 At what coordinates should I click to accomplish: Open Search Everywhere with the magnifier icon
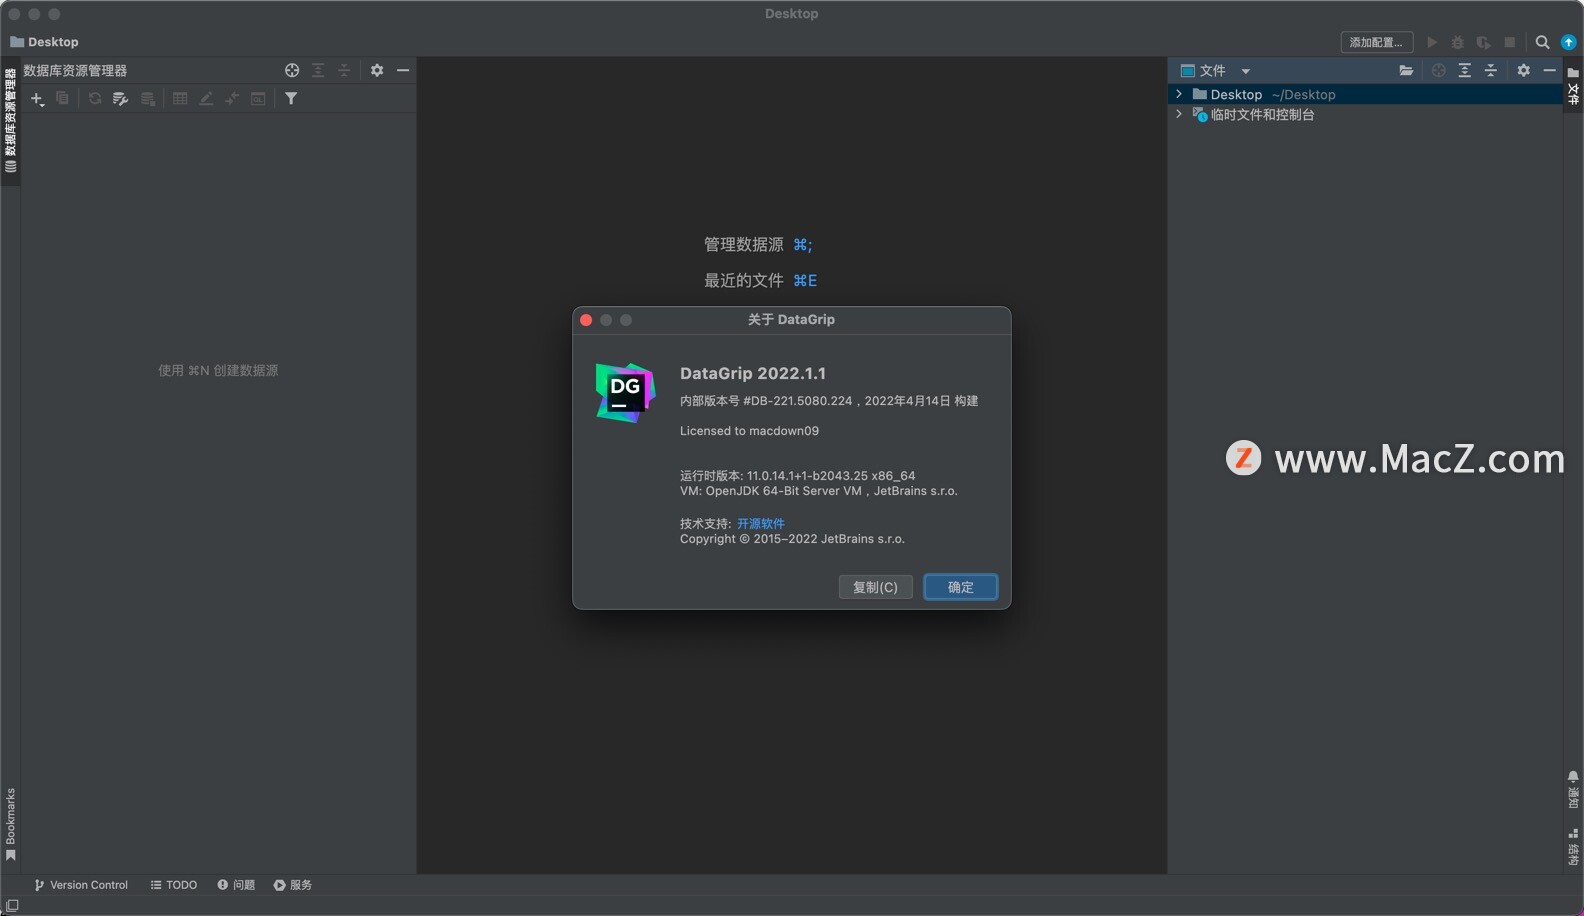click(x=1543, y=42)
